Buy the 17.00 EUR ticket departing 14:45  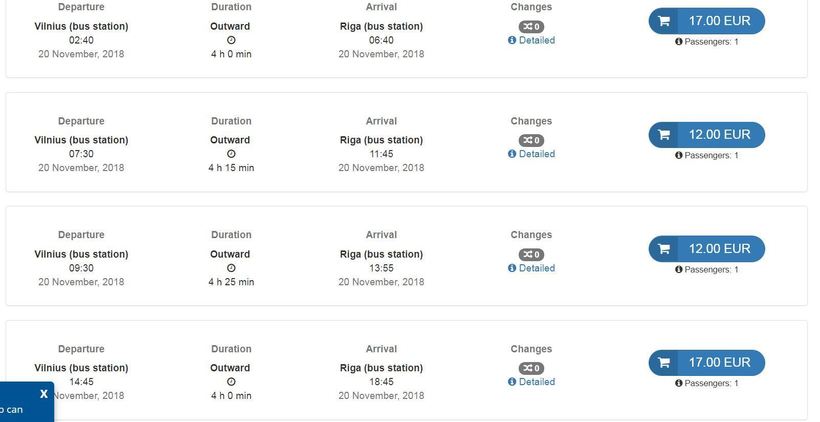point(718,363)
